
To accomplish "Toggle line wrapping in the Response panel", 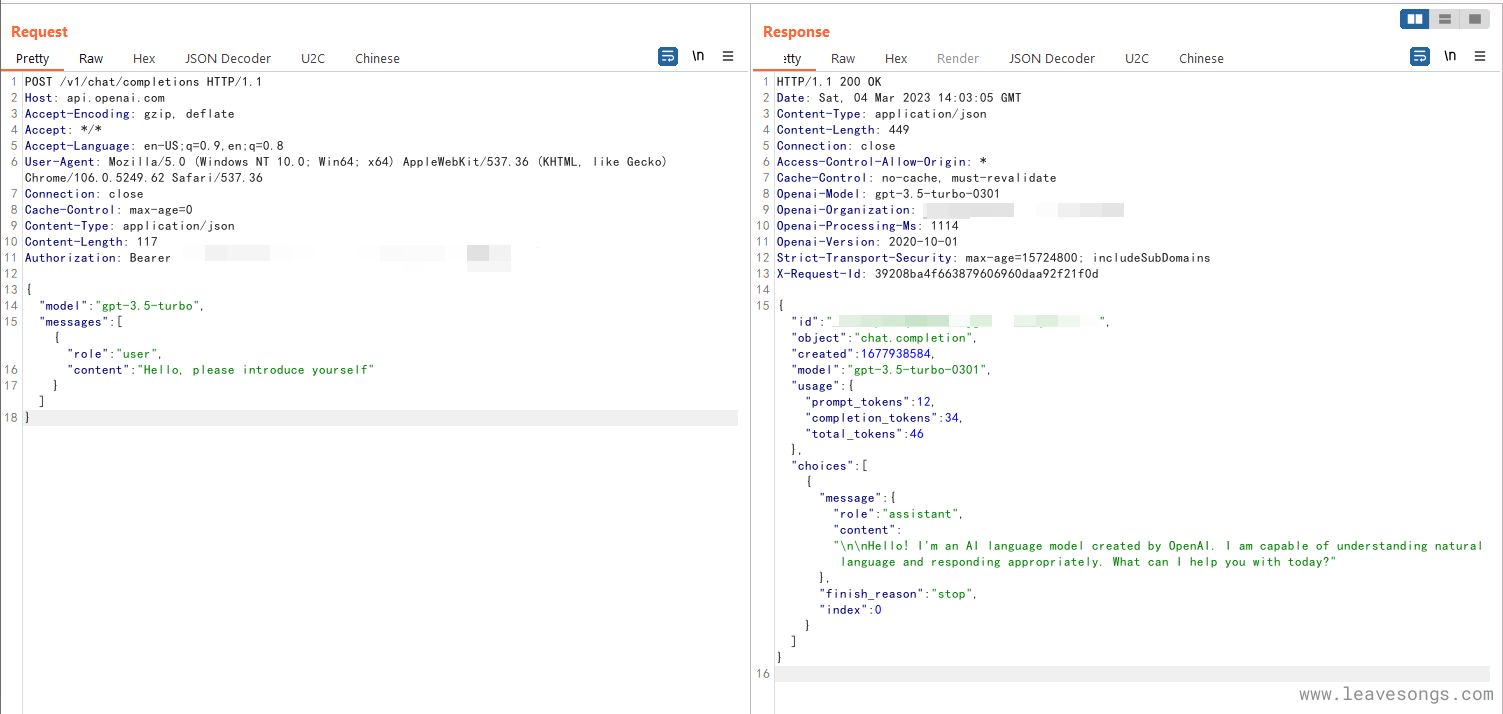I will pyautogui.click(x=1420, y=57).
